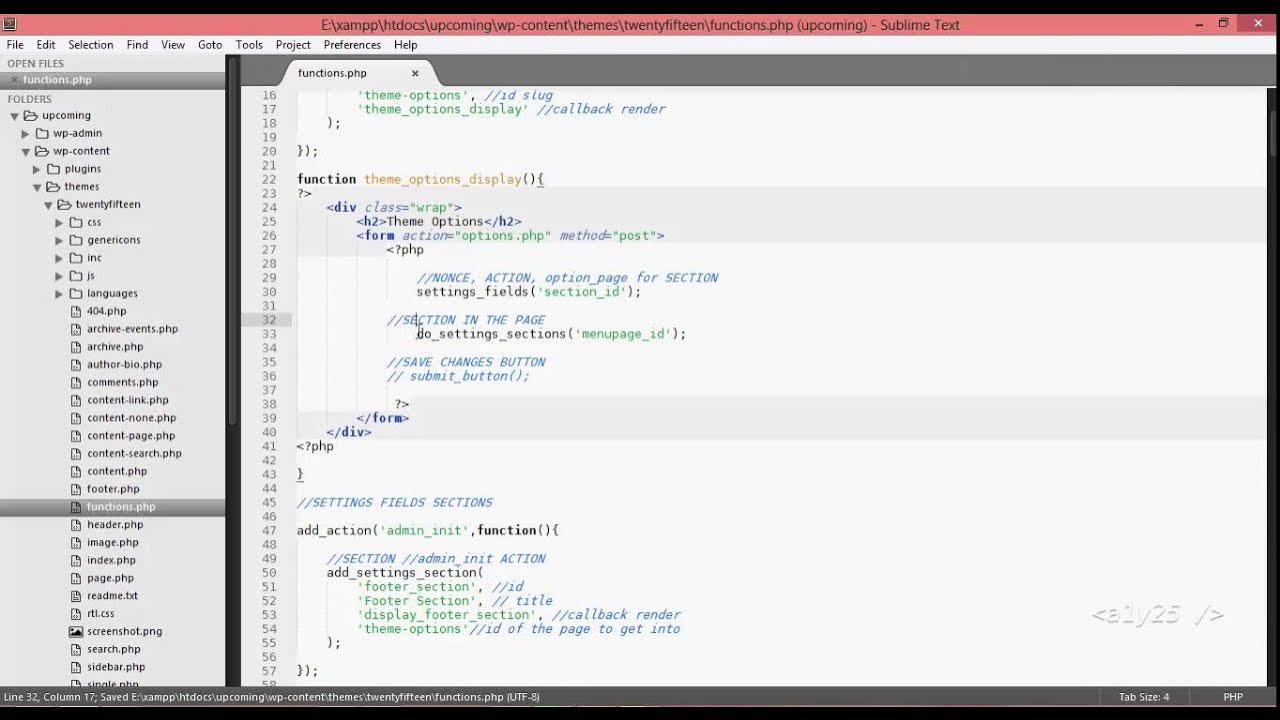Click the rtl.css file icon

coord(76,614)
